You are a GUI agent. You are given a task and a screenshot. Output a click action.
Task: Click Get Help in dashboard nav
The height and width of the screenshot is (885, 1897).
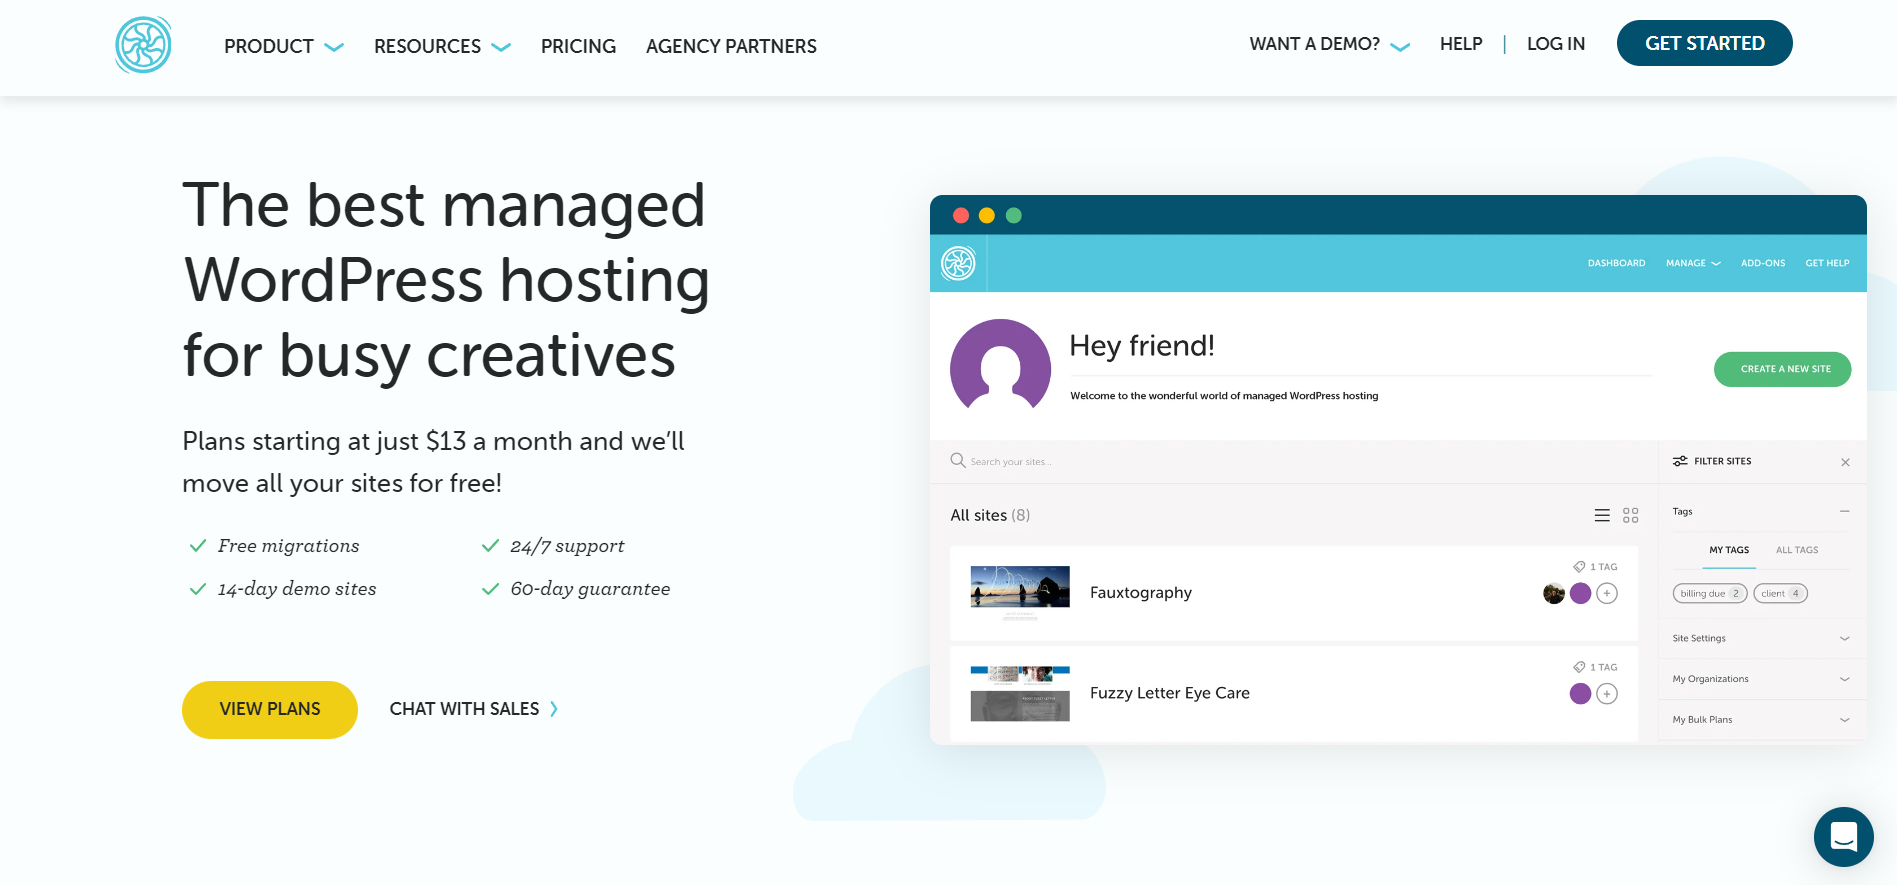point(1827,263)
